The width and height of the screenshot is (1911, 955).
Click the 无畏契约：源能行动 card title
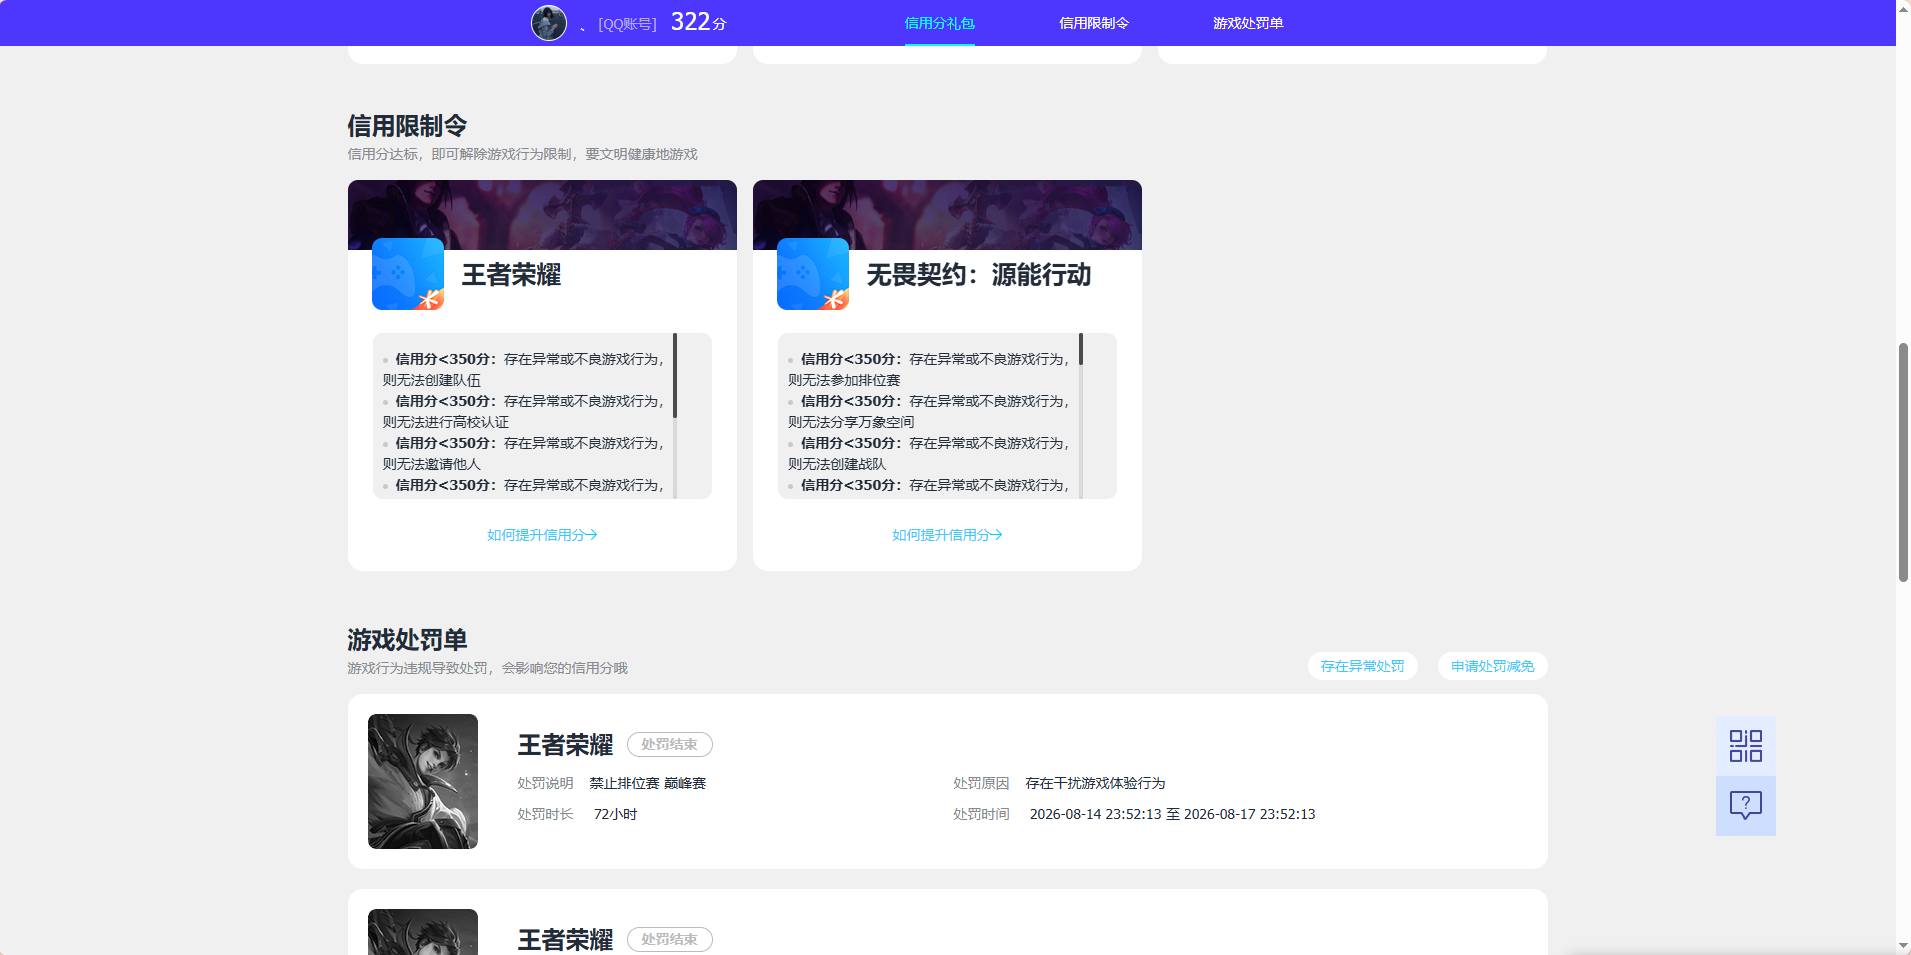coord(978,275)
